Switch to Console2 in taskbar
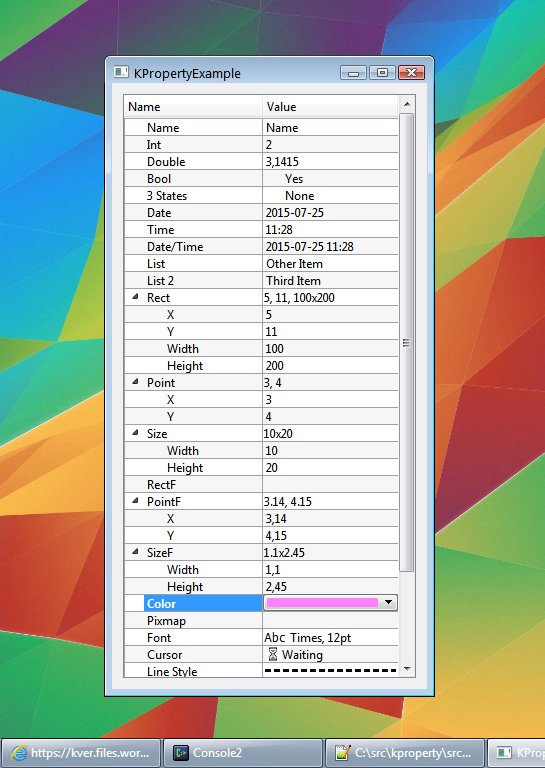The height and width of the screenshot is (768, 545). click(x=243, y=753)
